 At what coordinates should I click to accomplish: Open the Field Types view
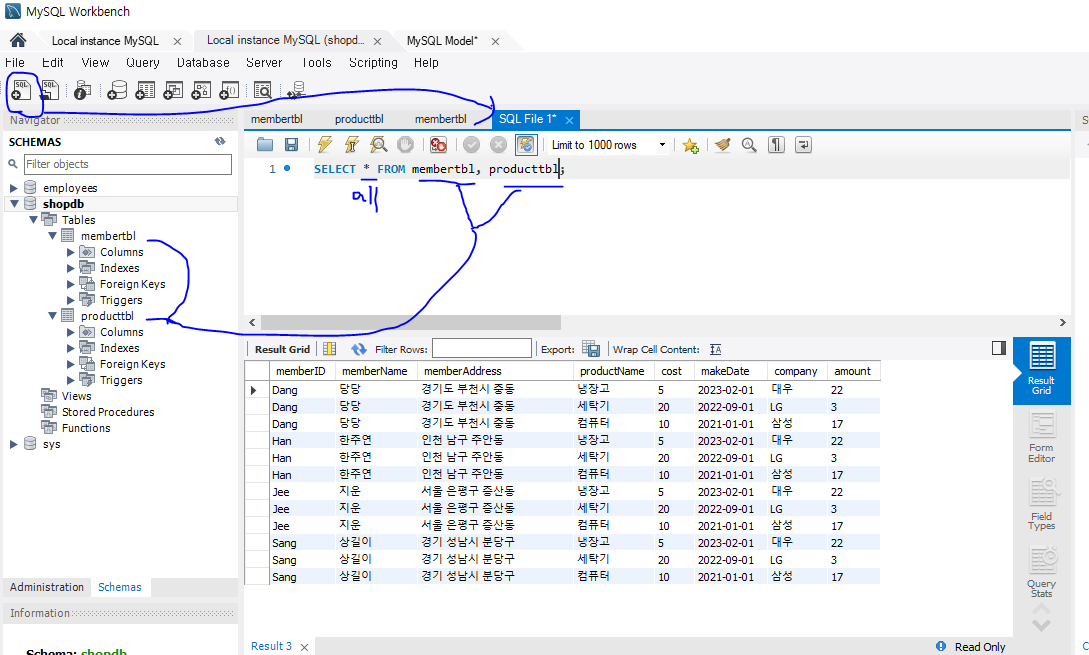tap(1041, 505)
